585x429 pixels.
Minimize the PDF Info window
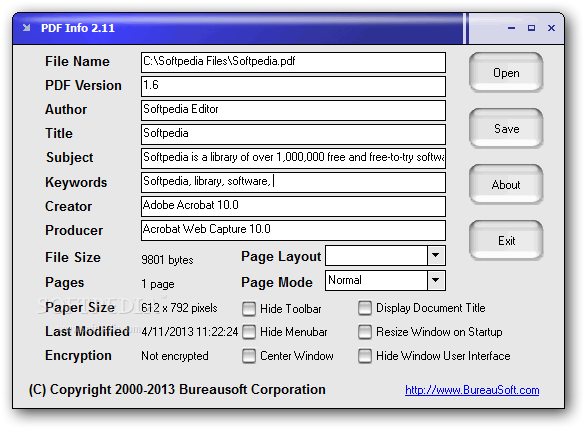511,28
